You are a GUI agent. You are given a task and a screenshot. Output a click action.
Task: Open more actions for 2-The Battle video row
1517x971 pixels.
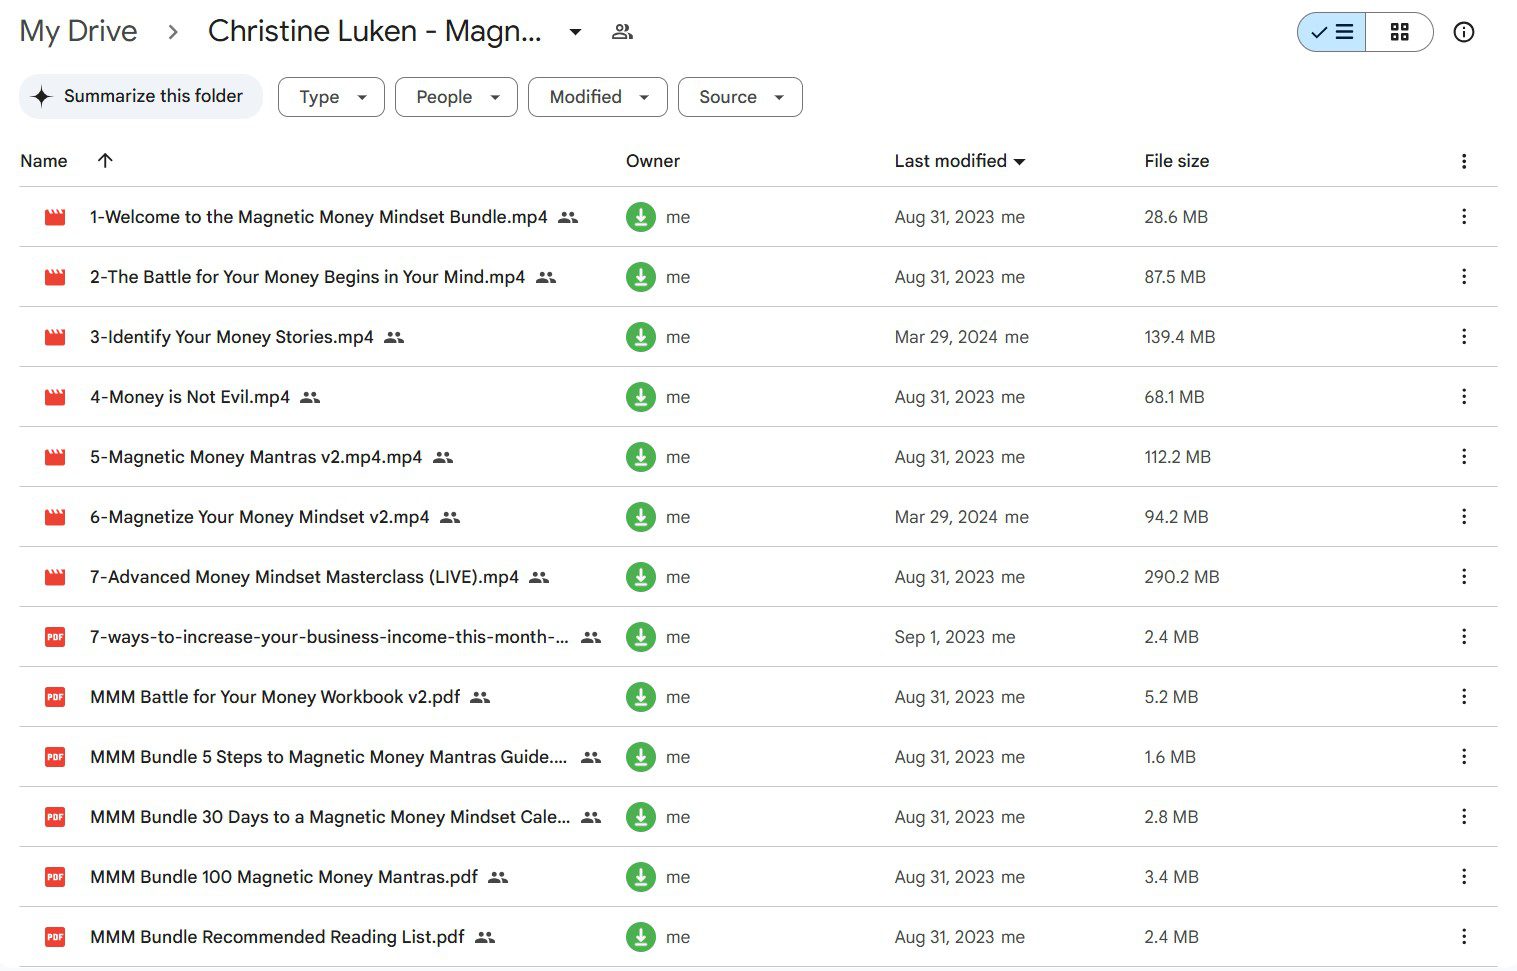[x=1464, y=277]
